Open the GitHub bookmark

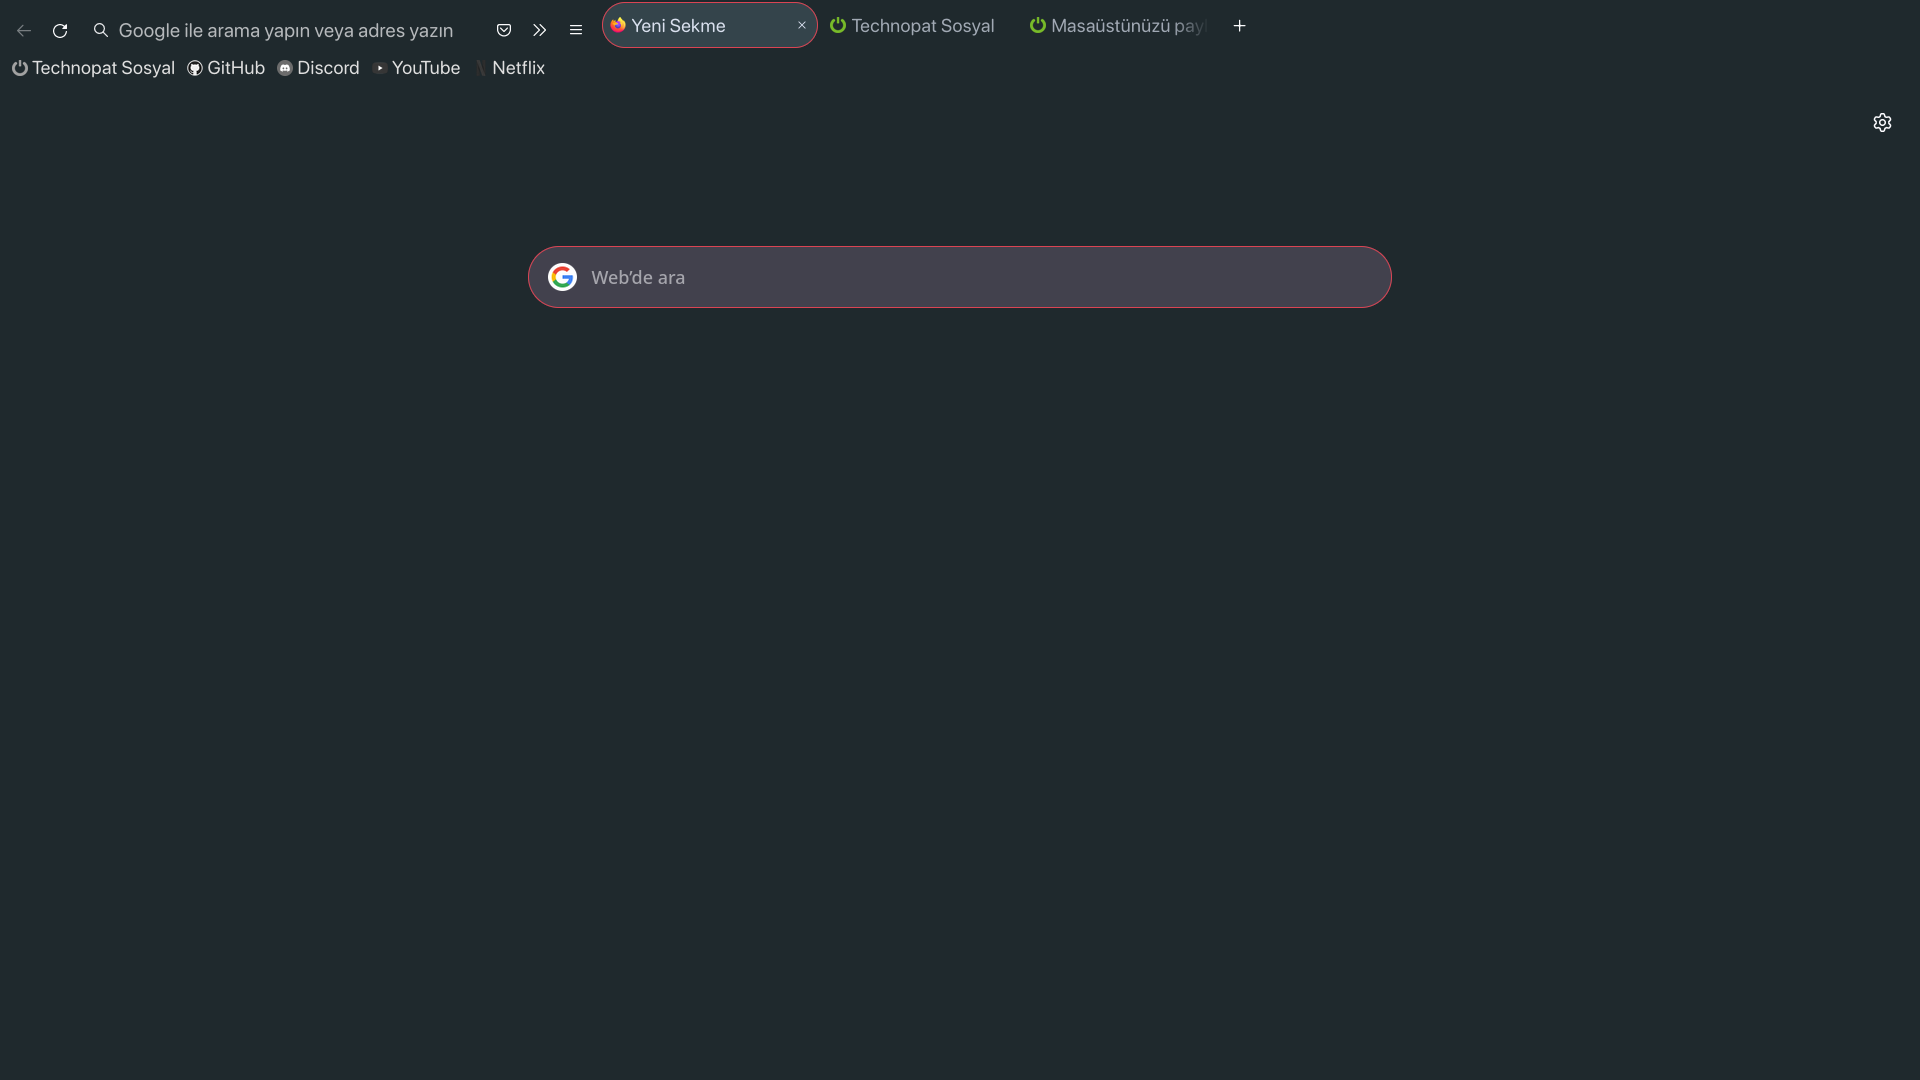(226, 68)
